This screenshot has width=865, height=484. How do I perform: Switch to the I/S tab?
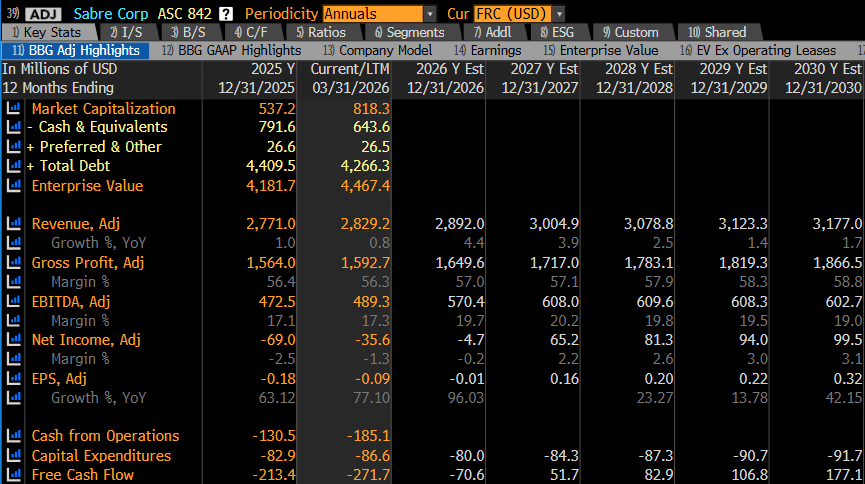pos(126,33)
